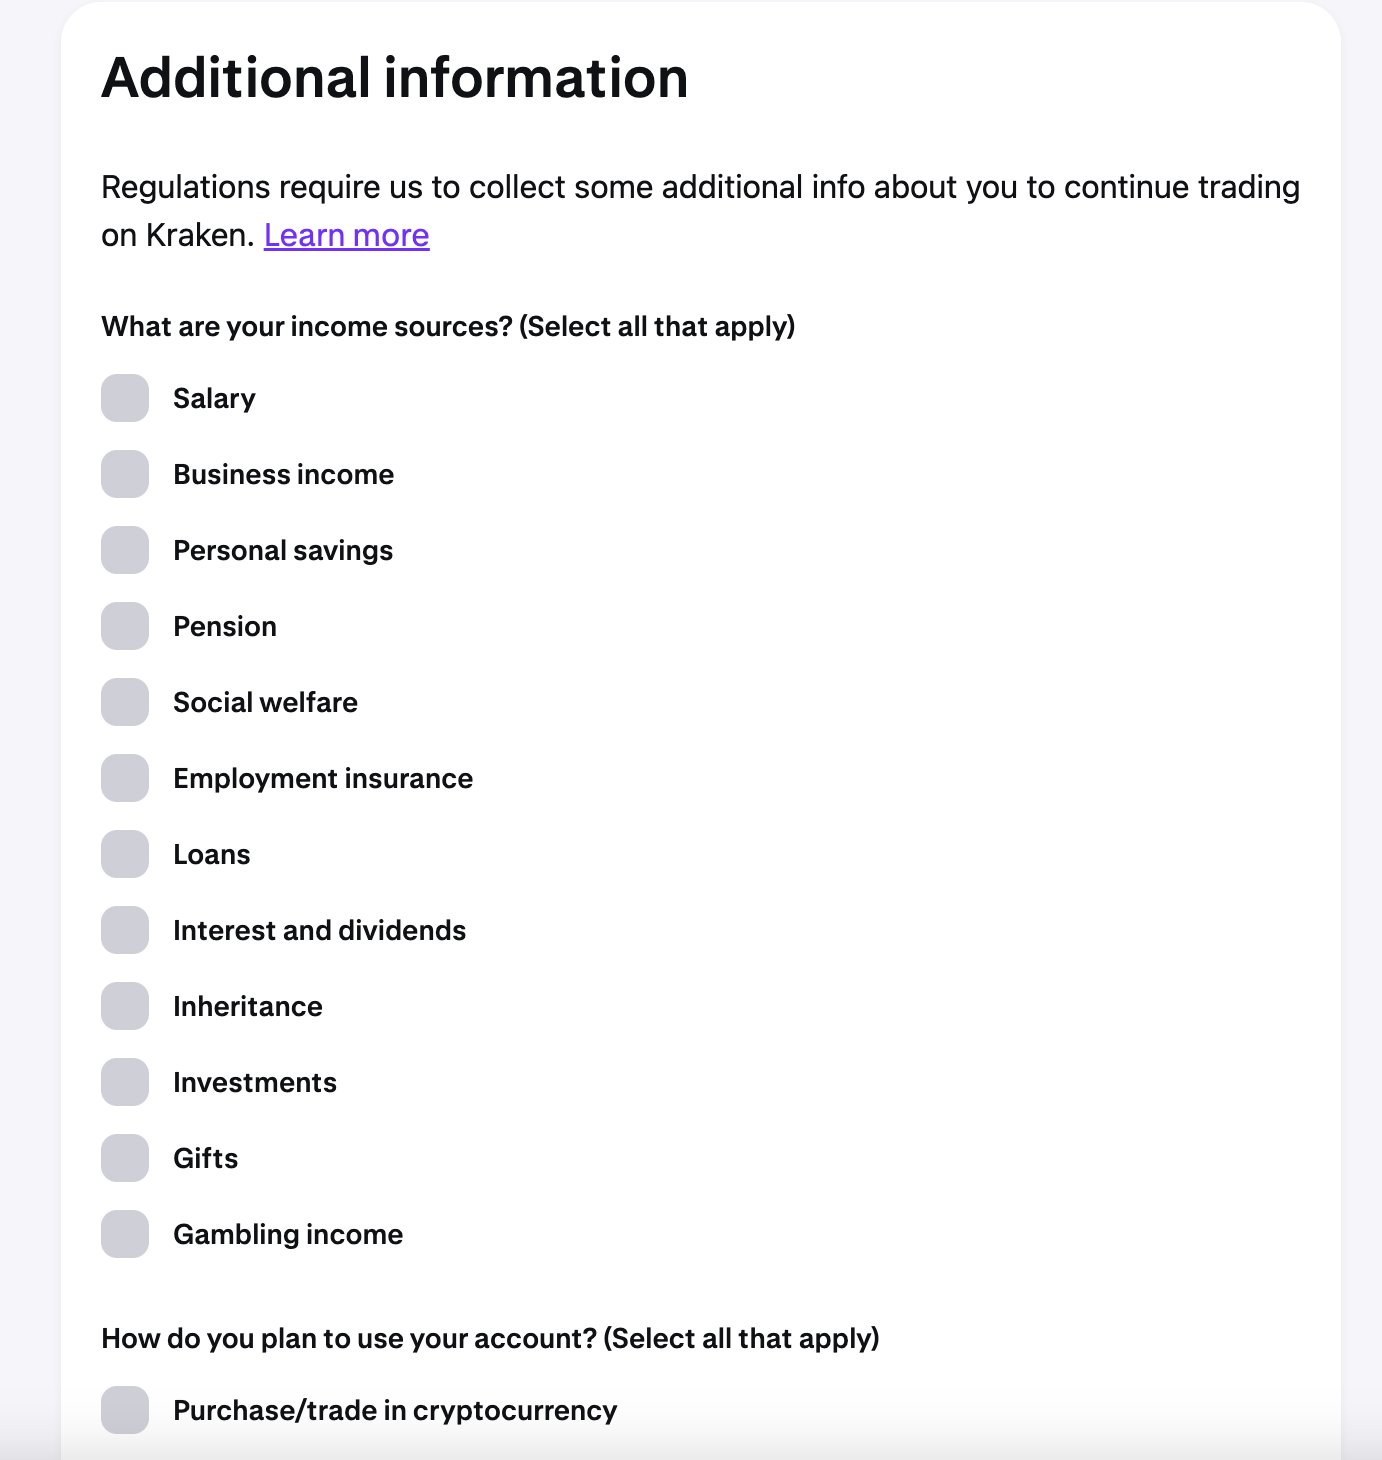Click the Additional information heading
This screenshot has width=1382, height=1460.
click(x=394, y=77)
